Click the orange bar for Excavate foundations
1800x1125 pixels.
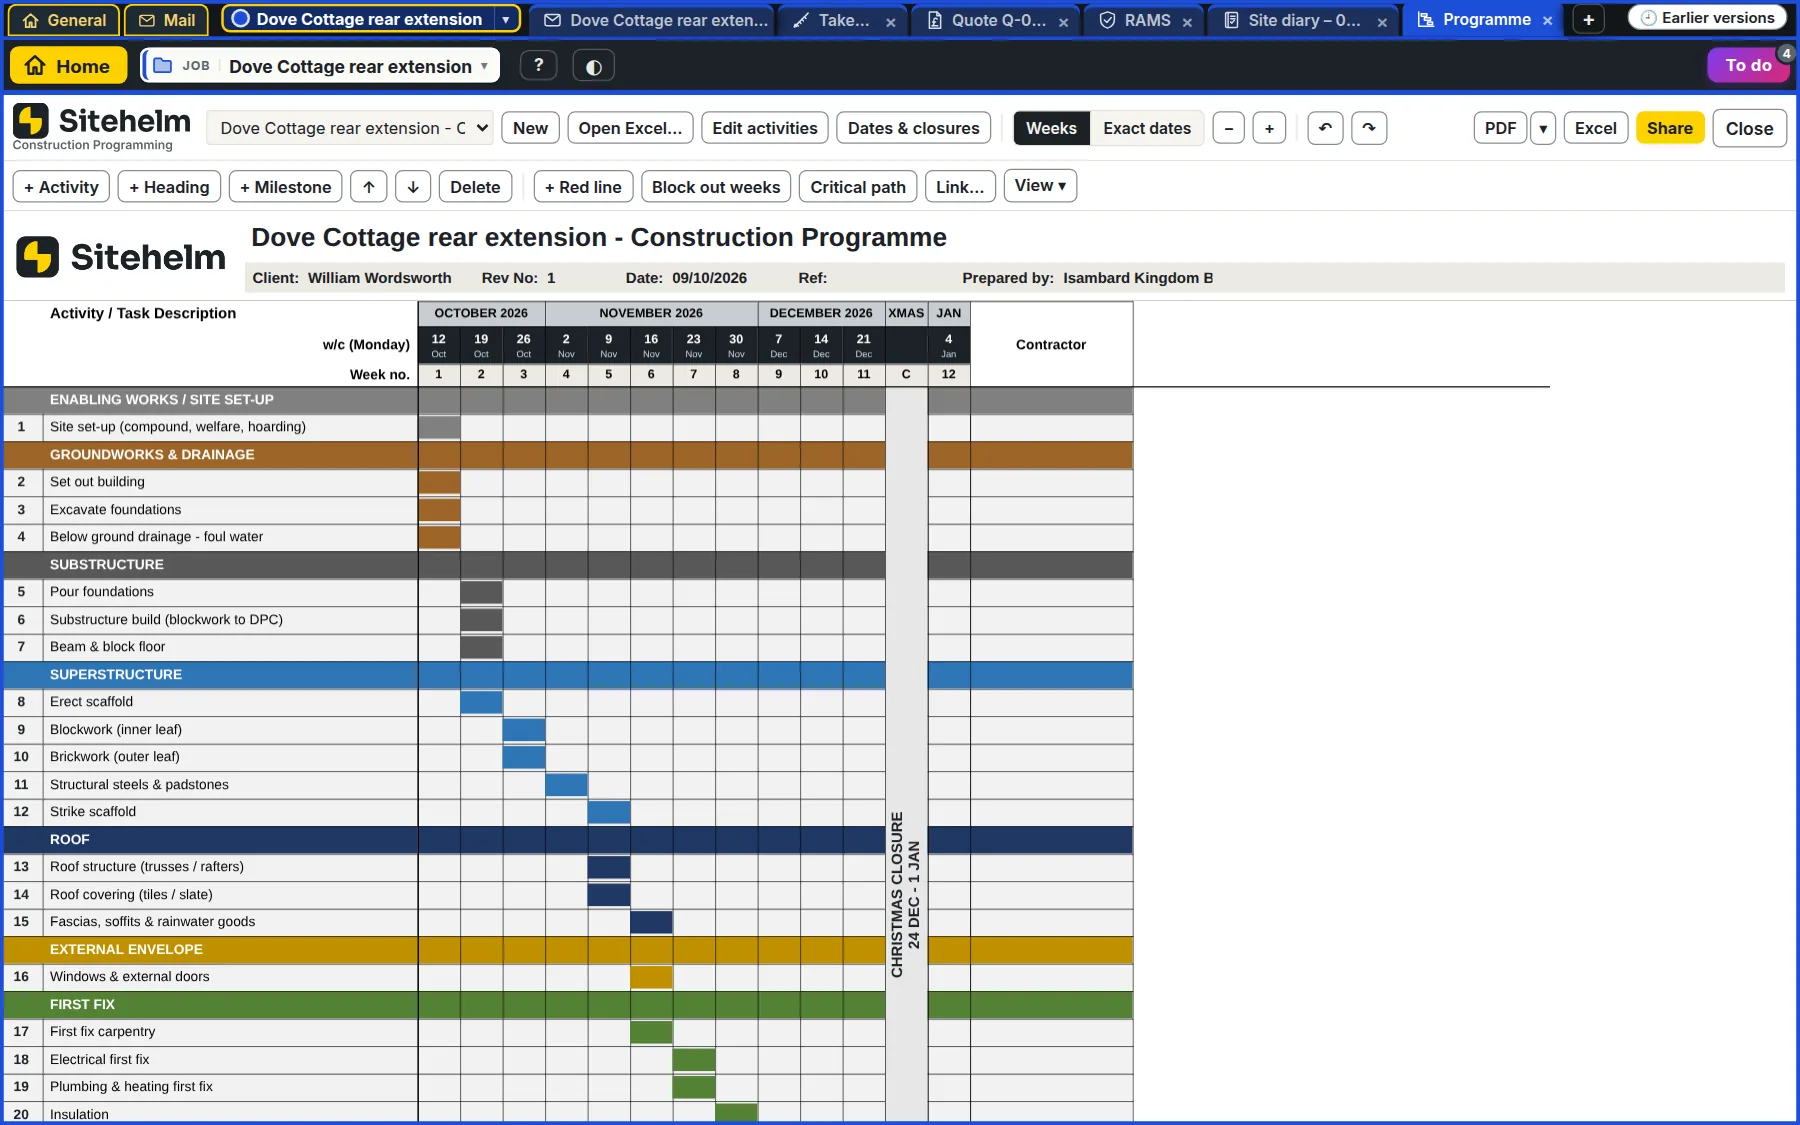(439, 510)
